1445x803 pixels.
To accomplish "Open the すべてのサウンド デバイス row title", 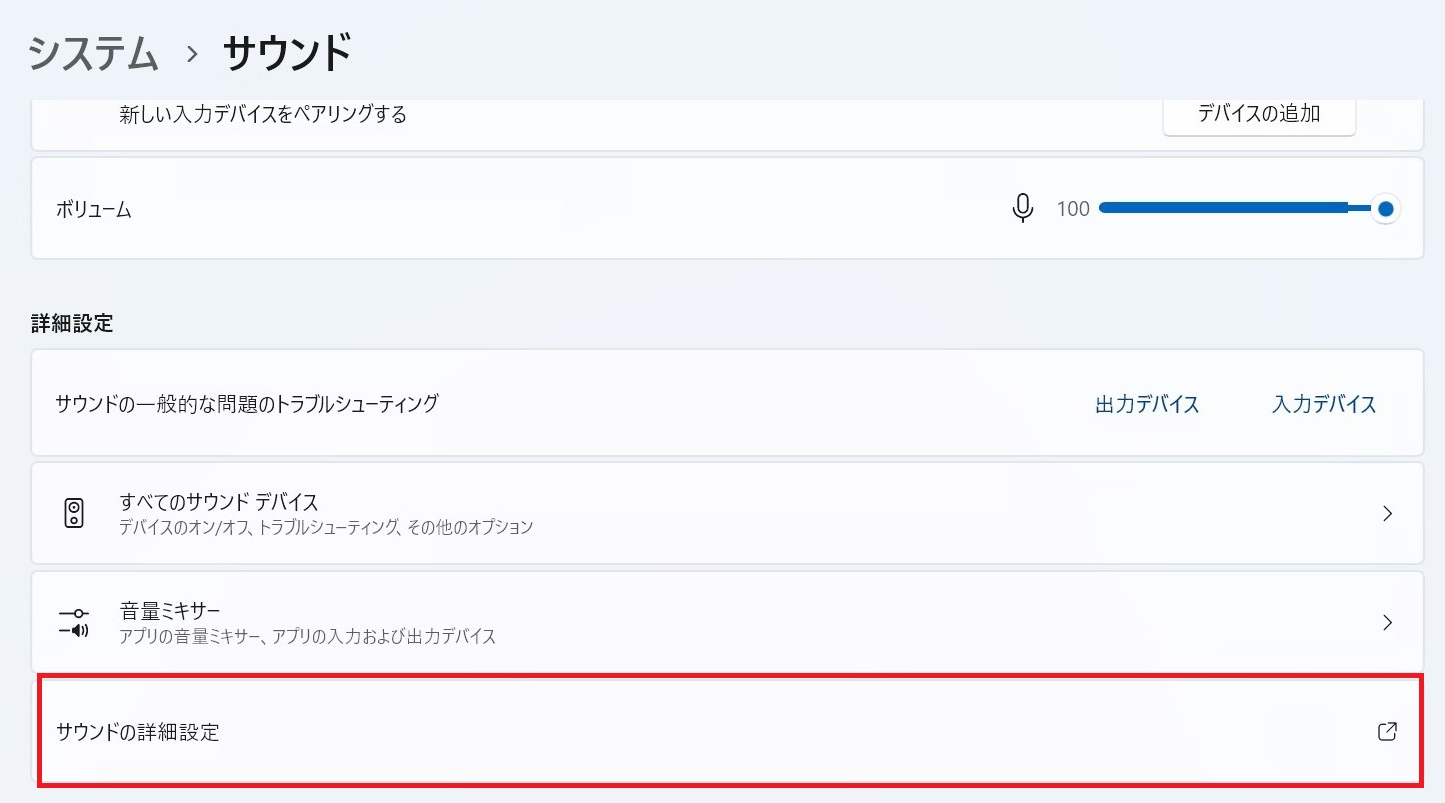I will click(x=218, y=501).
